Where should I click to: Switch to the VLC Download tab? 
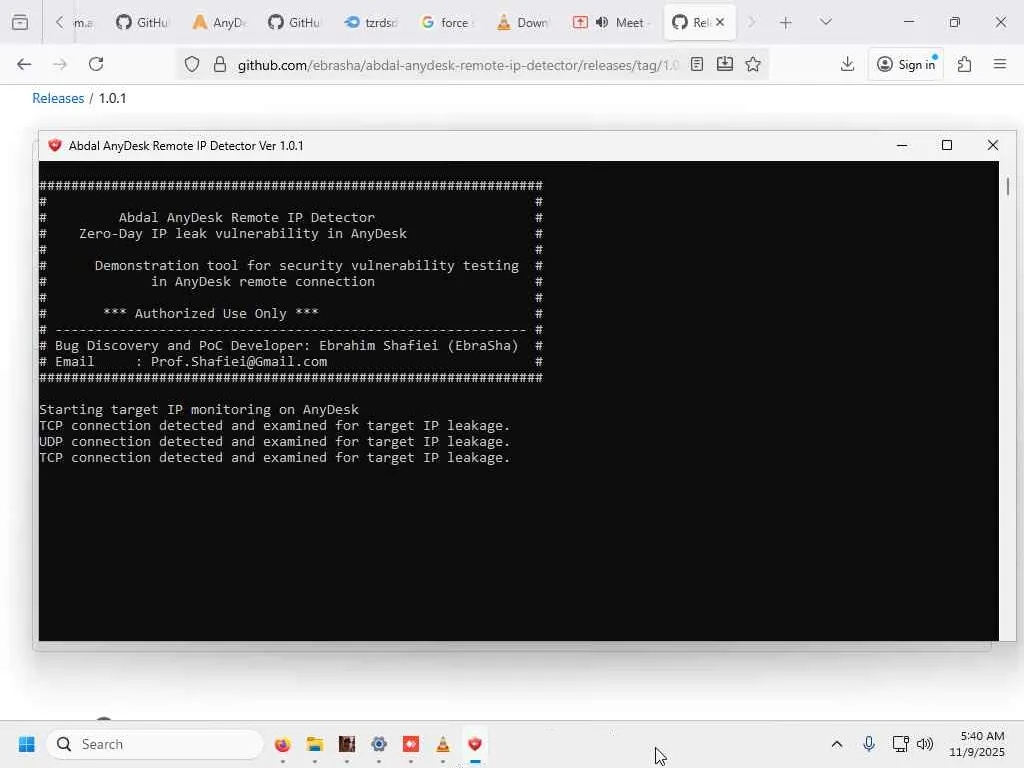523,22
